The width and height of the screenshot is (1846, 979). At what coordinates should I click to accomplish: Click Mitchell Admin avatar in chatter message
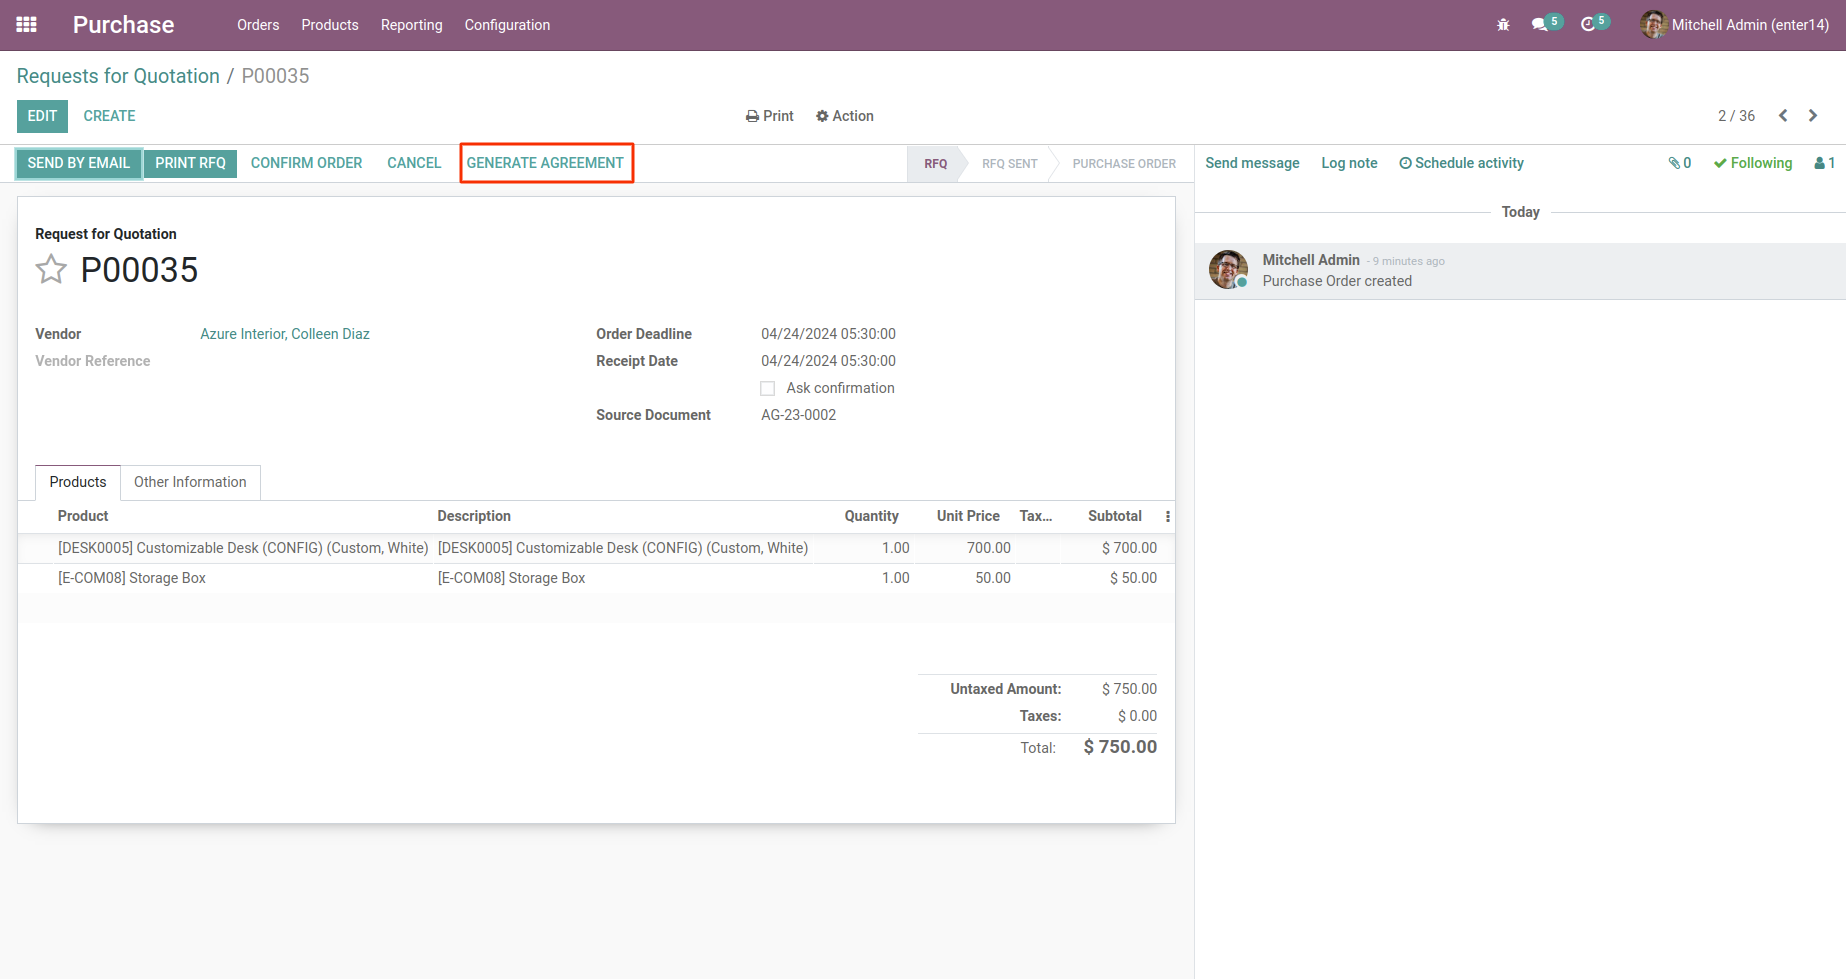tap(1228, 270)
